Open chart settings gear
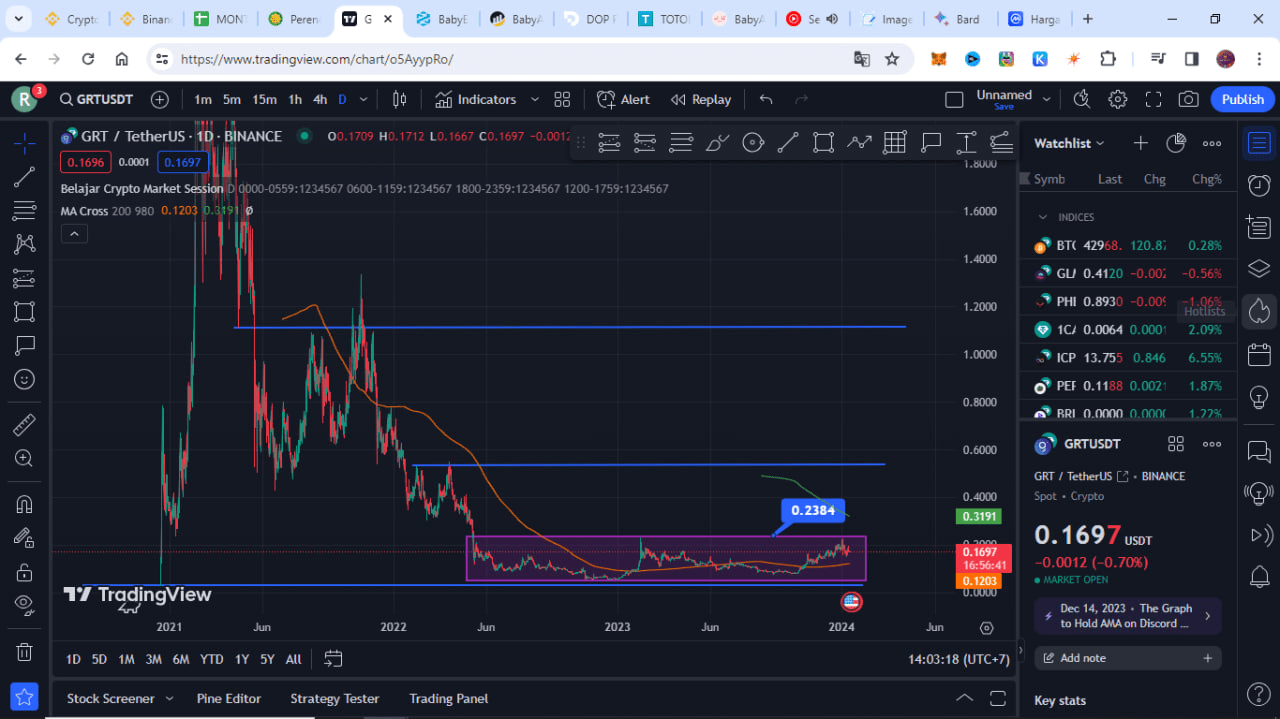This screenshot has height=719, width=1280. pos(1117,99)
